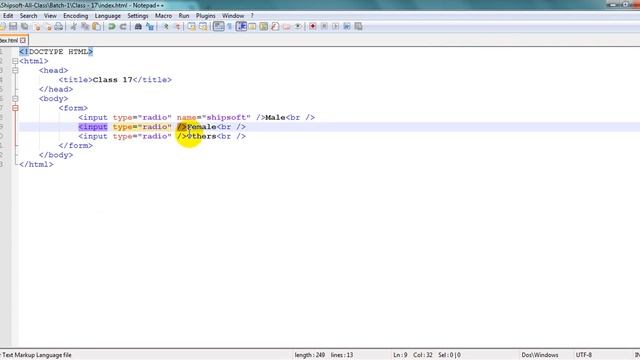
Task: Click the Save file toolbar icon
Action: 13,27
